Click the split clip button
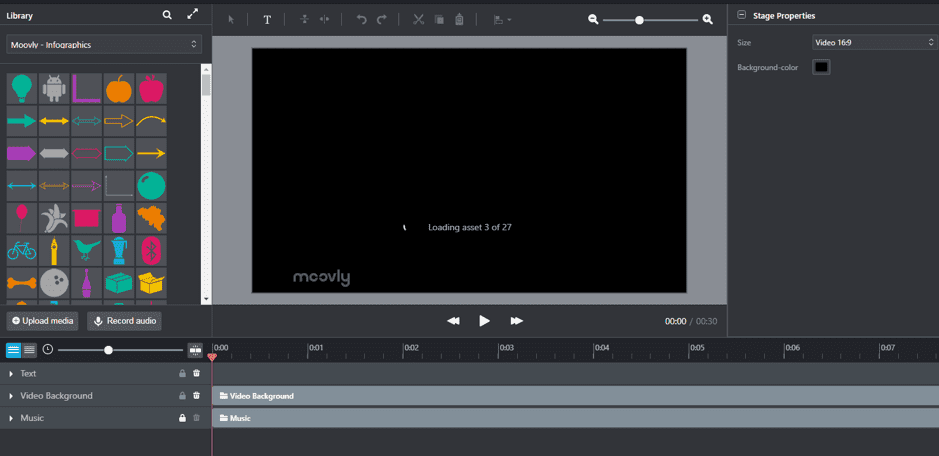939x456 pixels. (x=195, y=350)
